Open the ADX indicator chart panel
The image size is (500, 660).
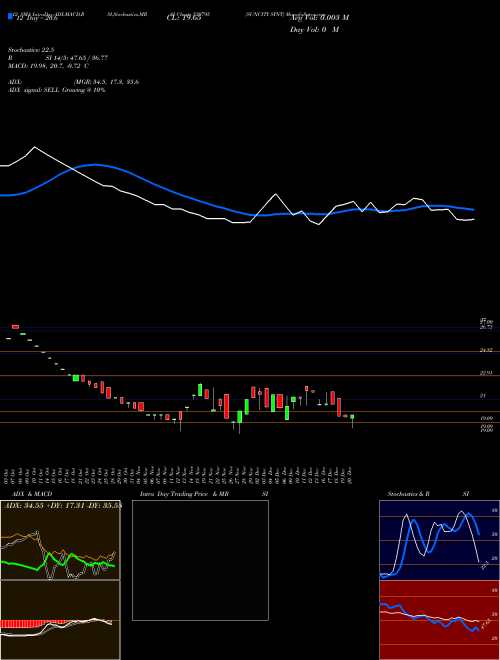[60, 540]
